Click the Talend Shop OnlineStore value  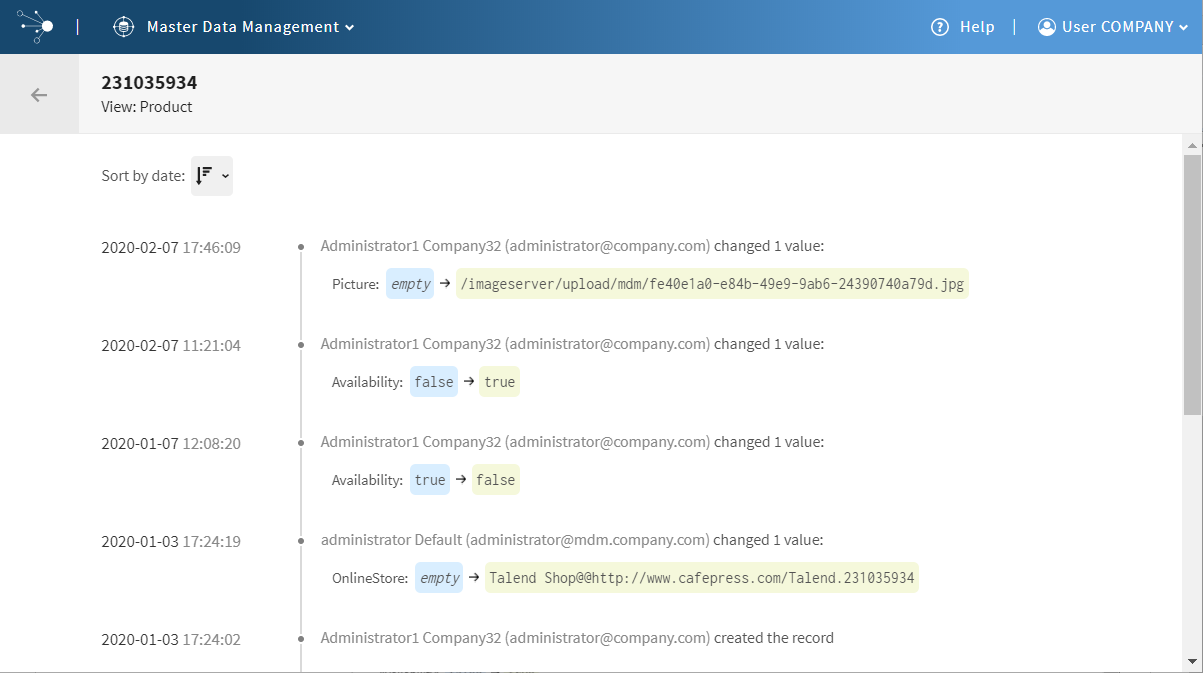(x=701, y=578)
